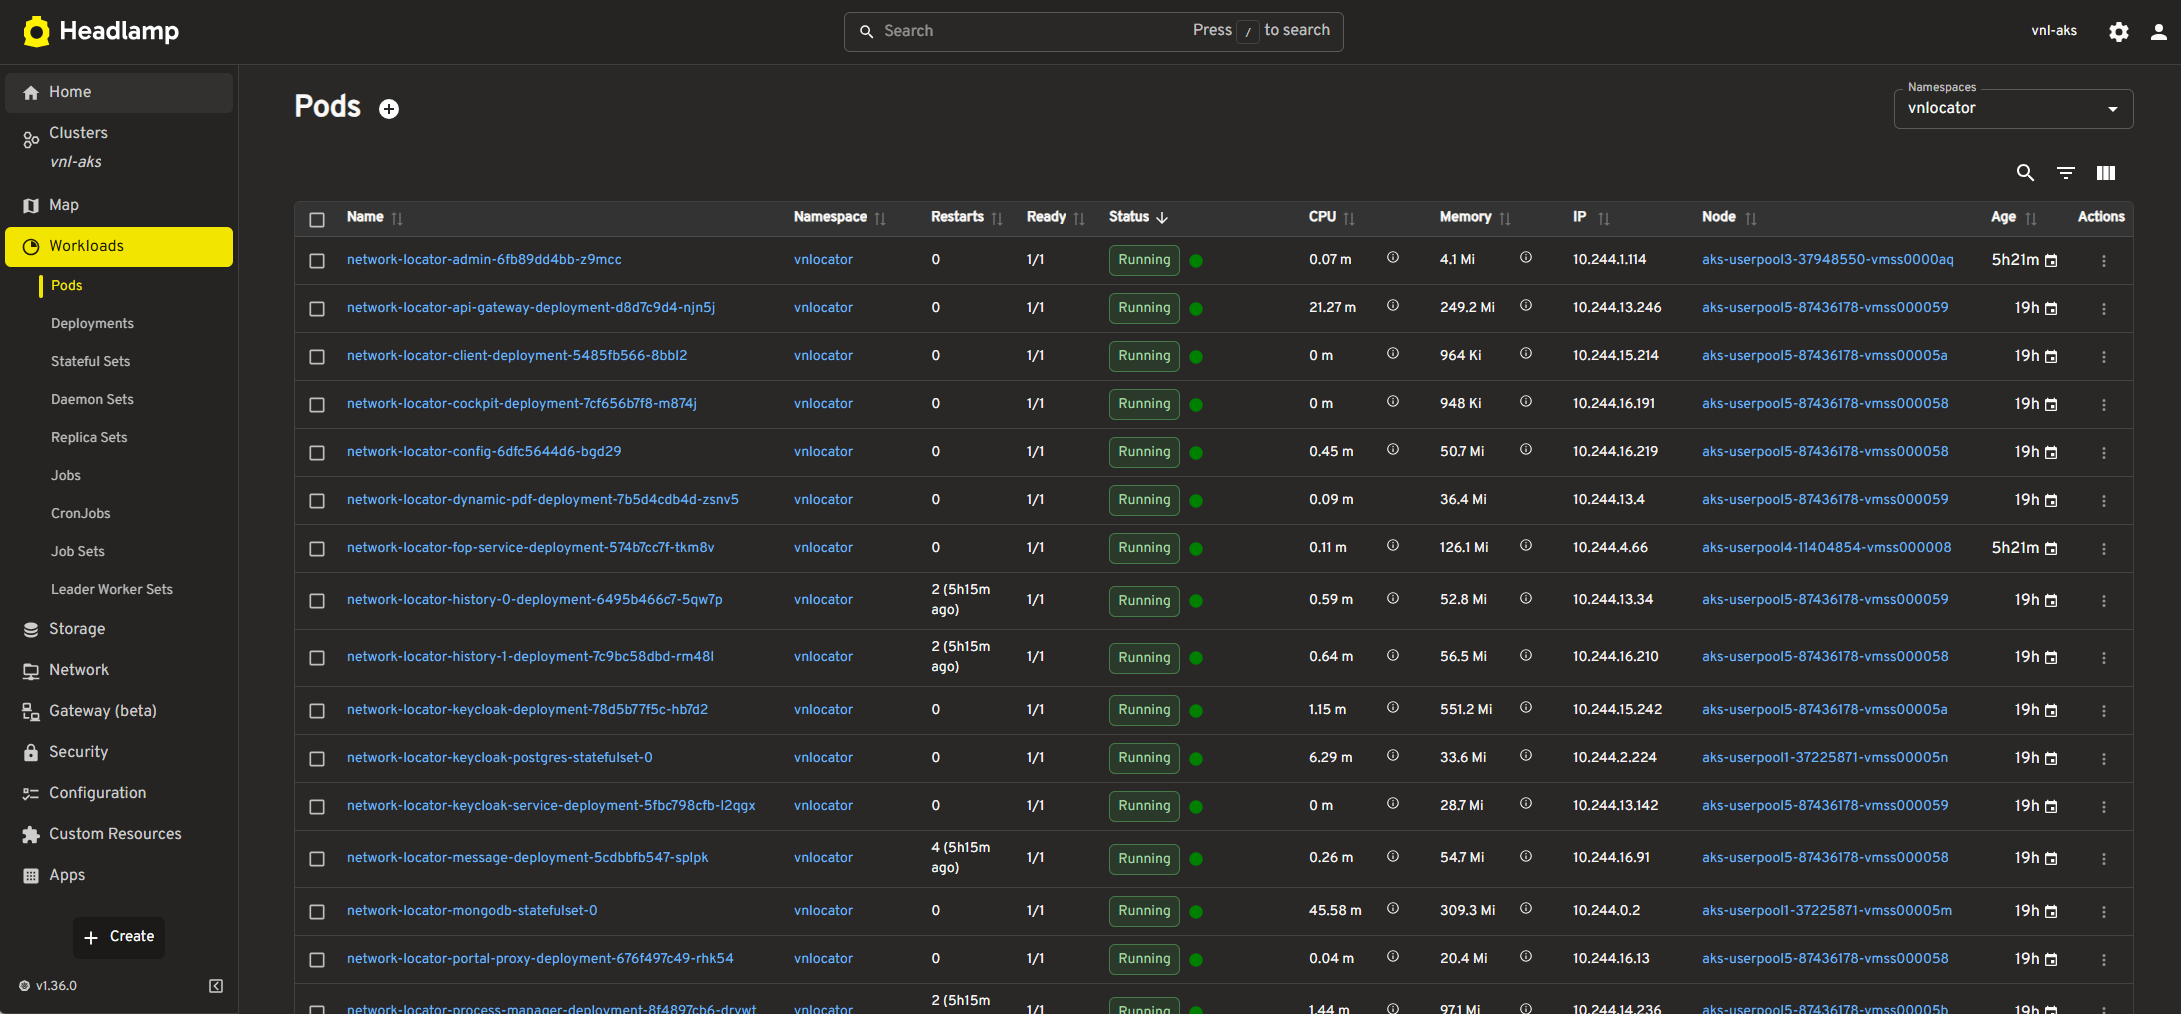The image size is (2181, 1014).
Task: Collapse the sidebar using the bottom icon
Action: [216, 986]
